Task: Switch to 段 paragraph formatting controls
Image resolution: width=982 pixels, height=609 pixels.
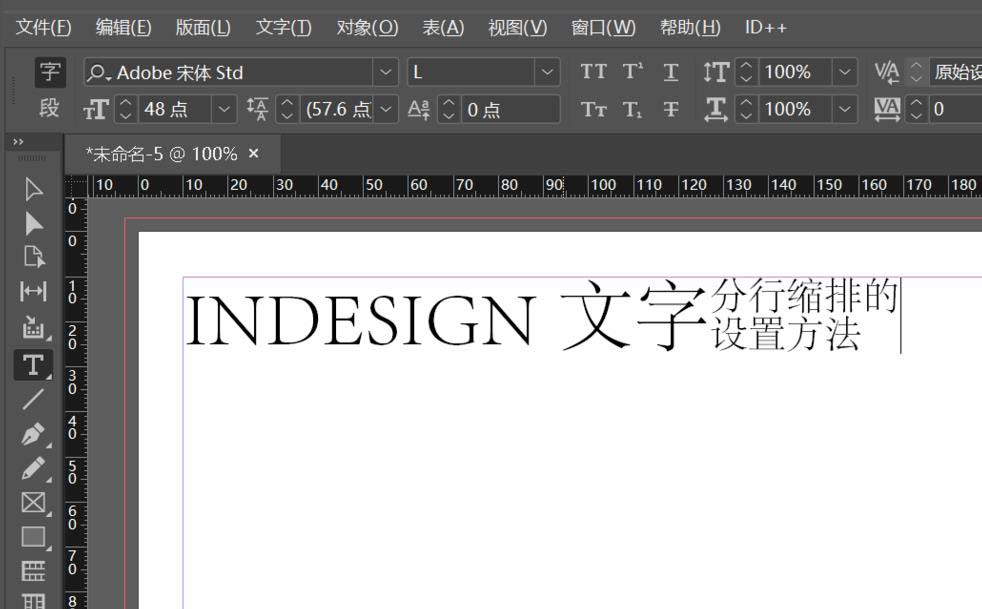Action: [x=49, y=108]
